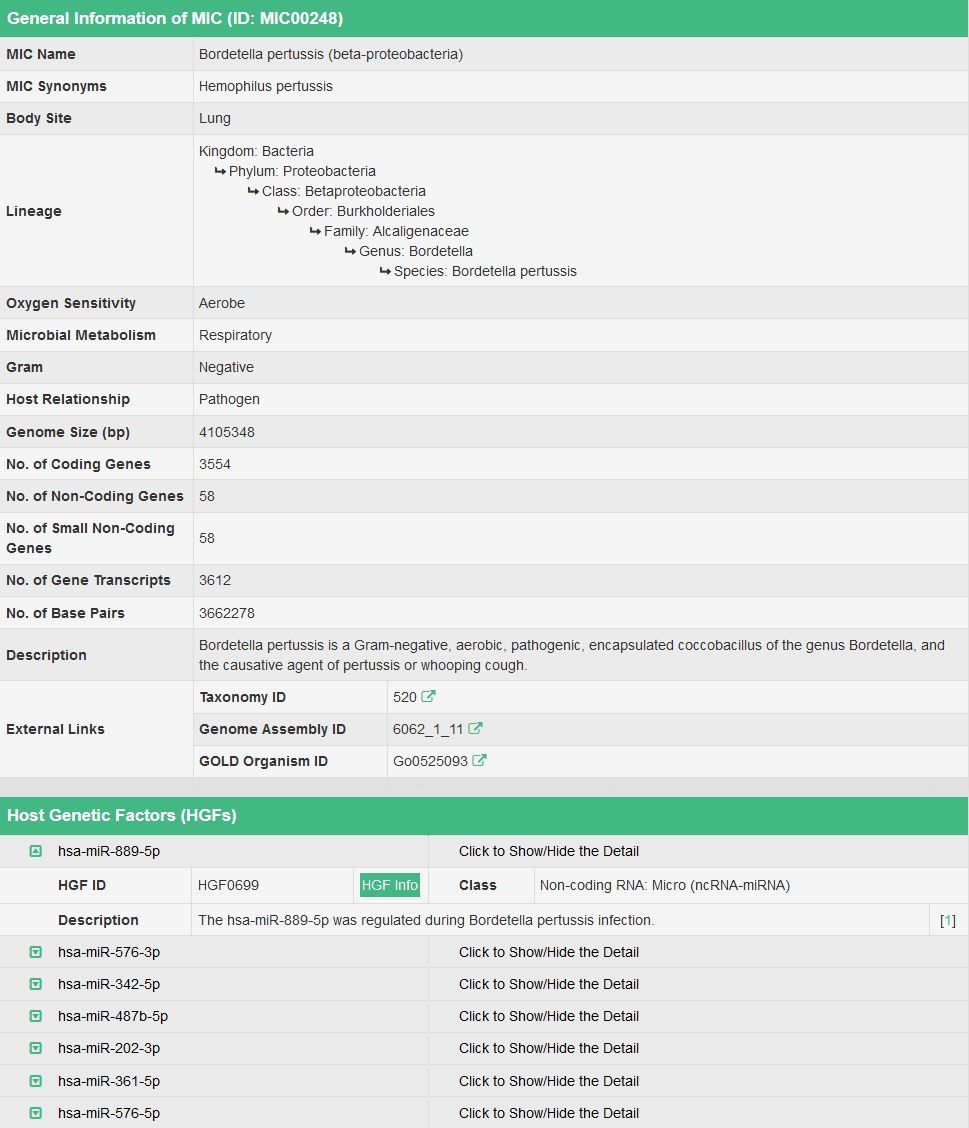969x1128 pixels.
Task: Expand the hsa-miR-202-3p arrow icon
Action: 36,1048
